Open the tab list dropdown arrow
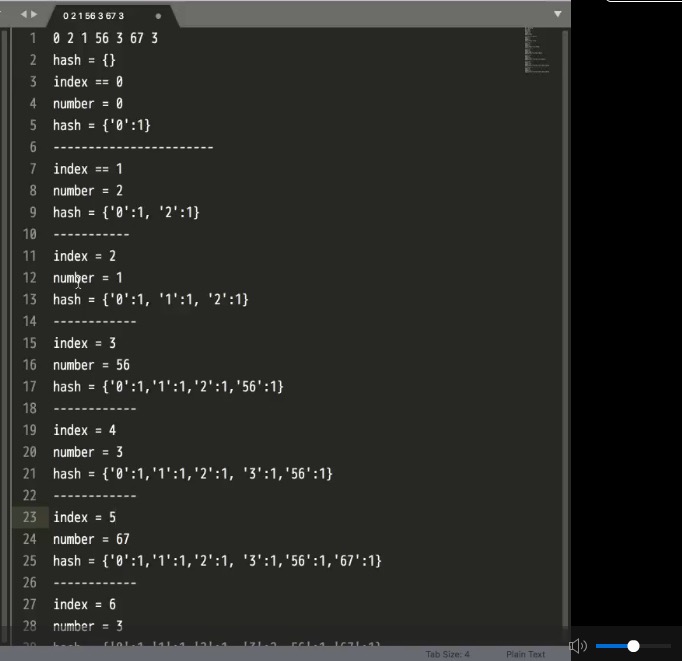The image size is (682, 661). click(558, 14)
